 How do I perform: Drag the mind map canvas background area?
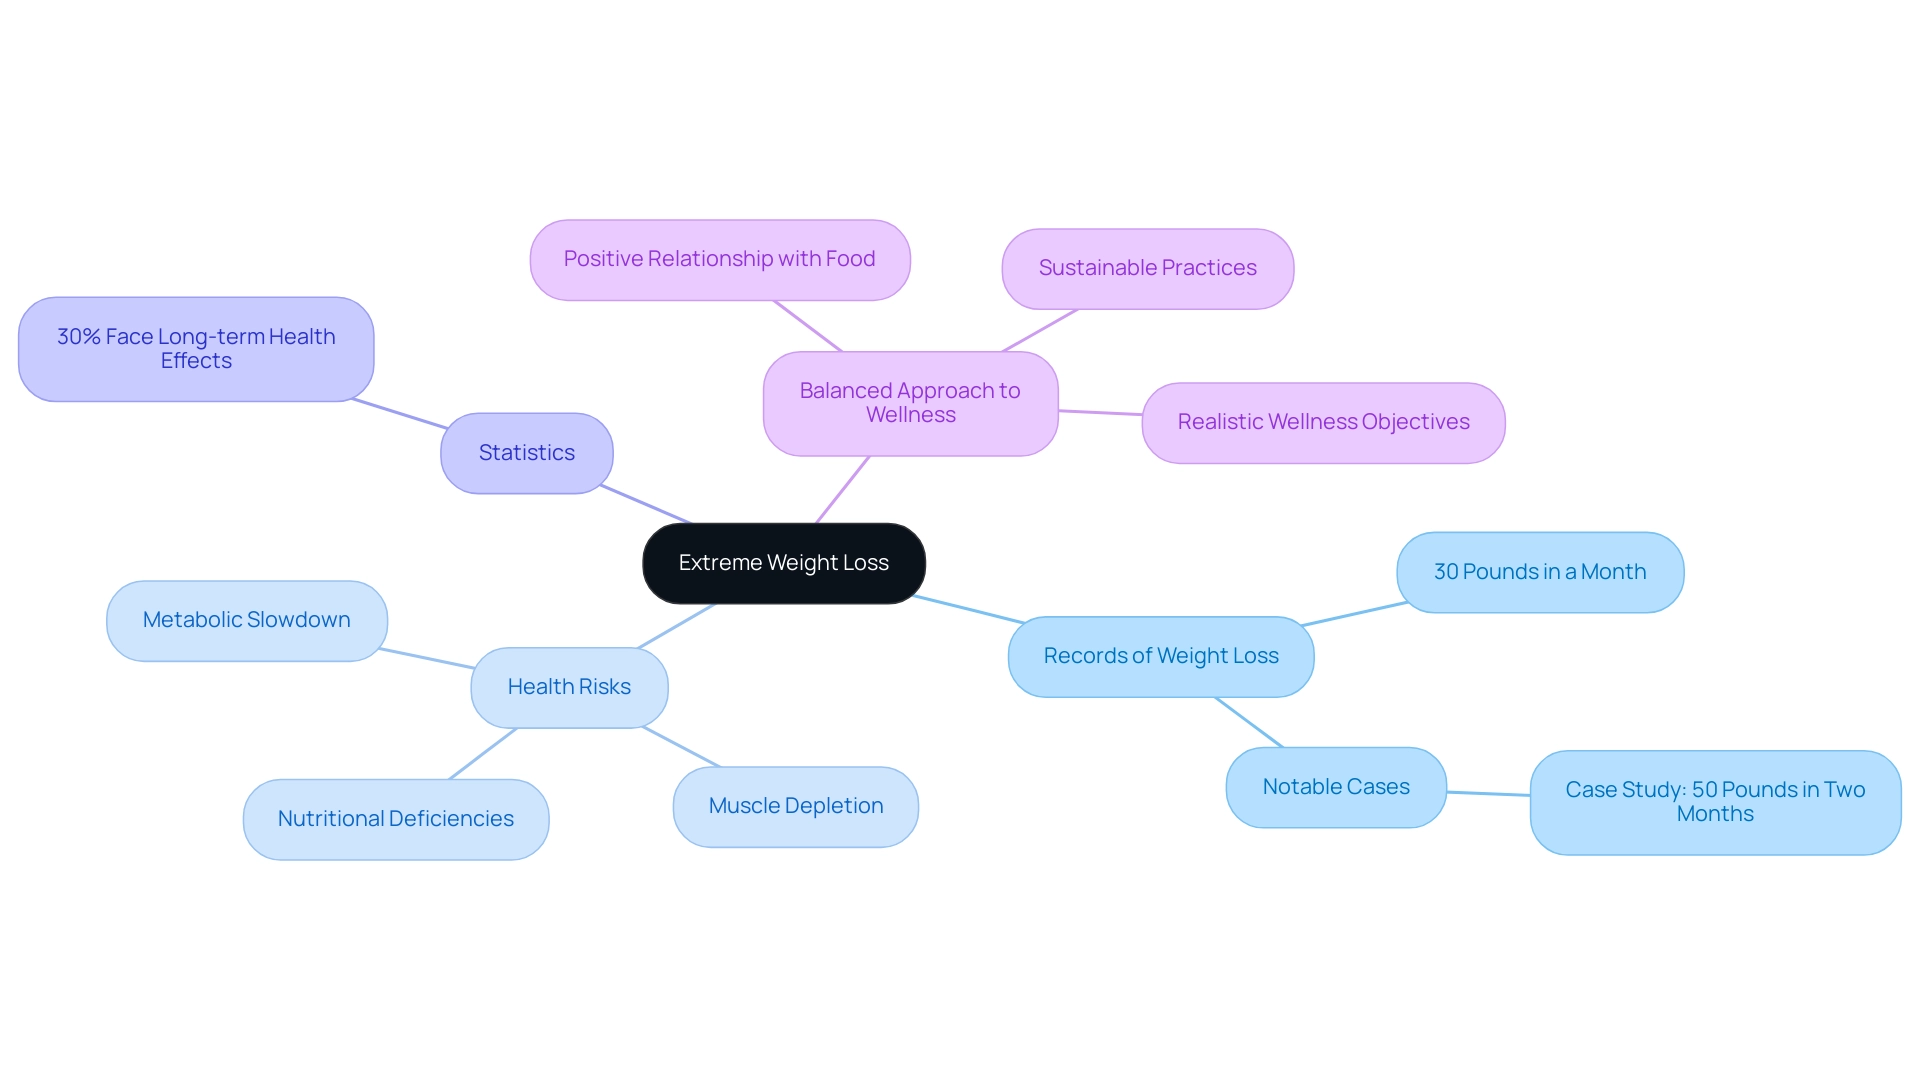(264, 132)
